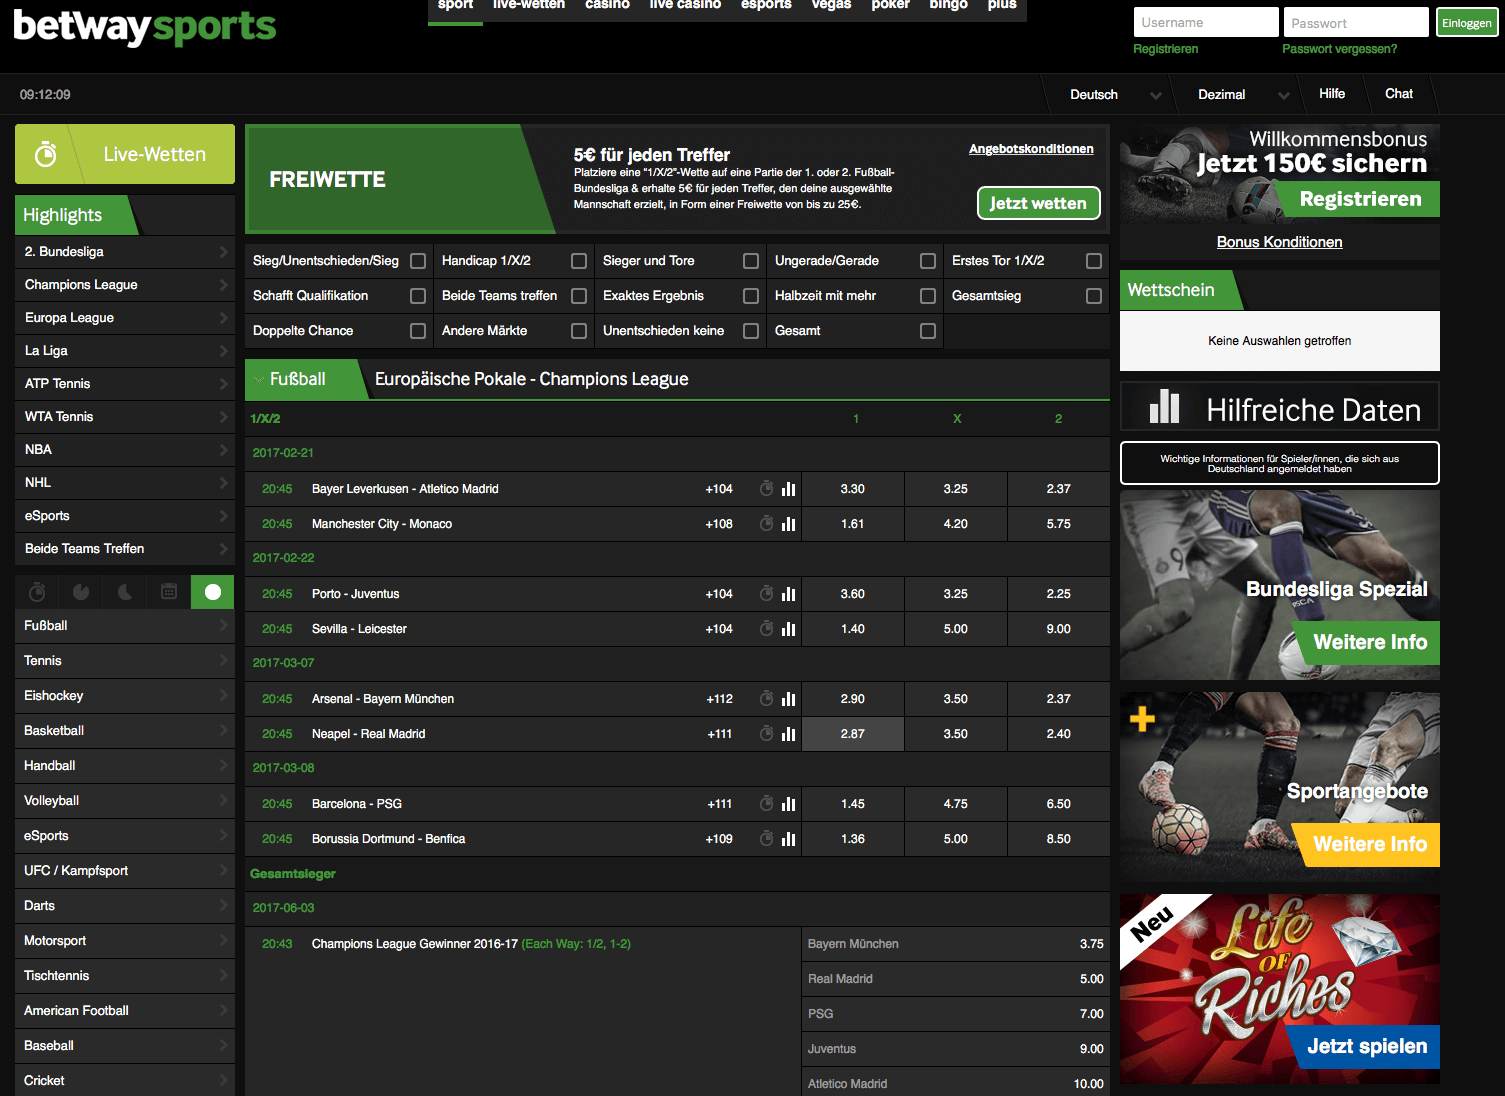Go to the poker tab
The height and width of the screenshot is (1096, 1505).
890,6
